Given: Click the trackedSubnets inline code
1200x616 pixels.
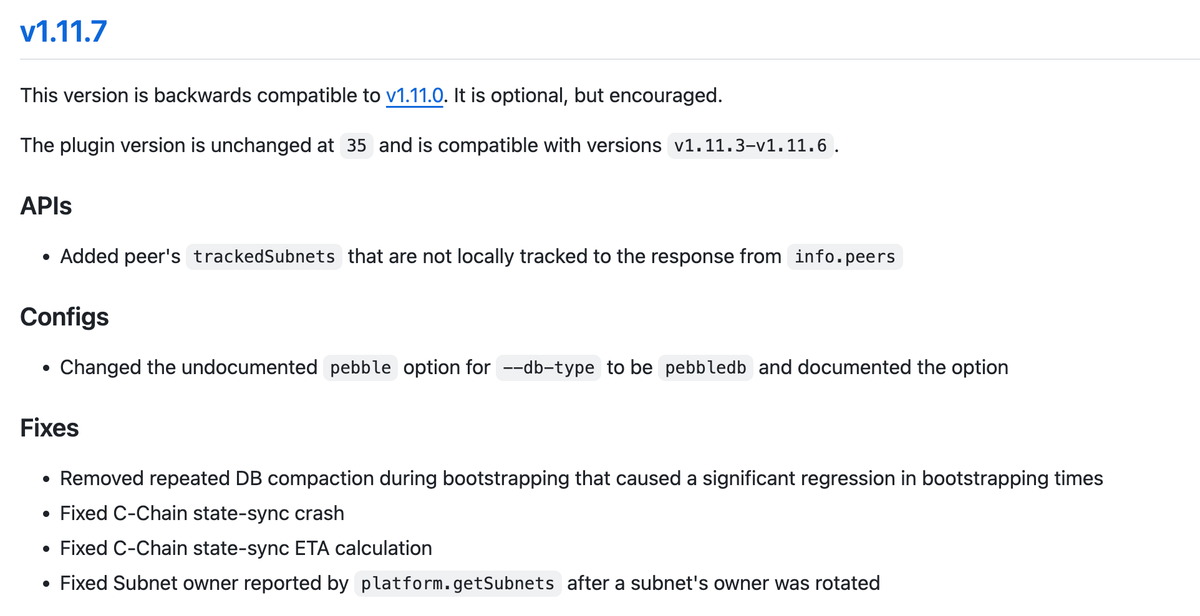Looking at the screenshot, I should (x=264, y=257).
